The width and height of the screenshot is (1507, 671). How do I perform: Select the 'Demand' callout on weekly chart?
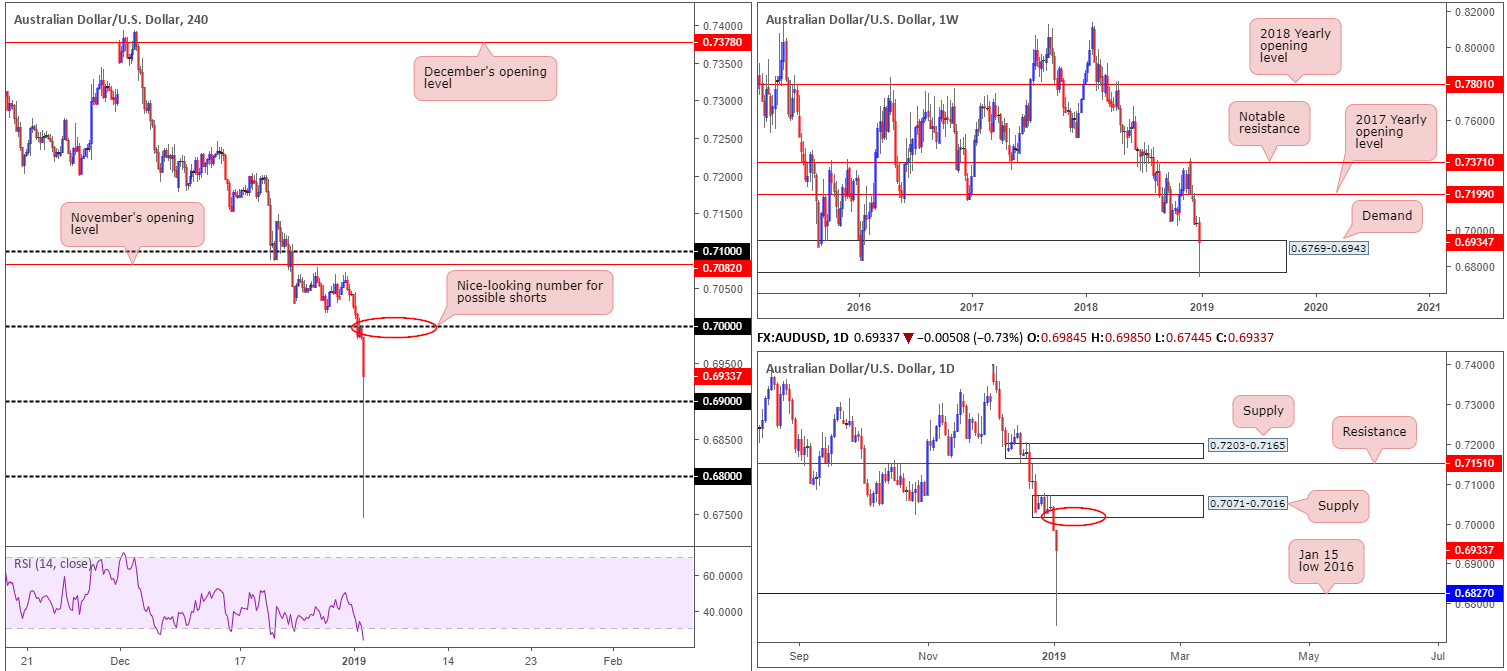1386,214
